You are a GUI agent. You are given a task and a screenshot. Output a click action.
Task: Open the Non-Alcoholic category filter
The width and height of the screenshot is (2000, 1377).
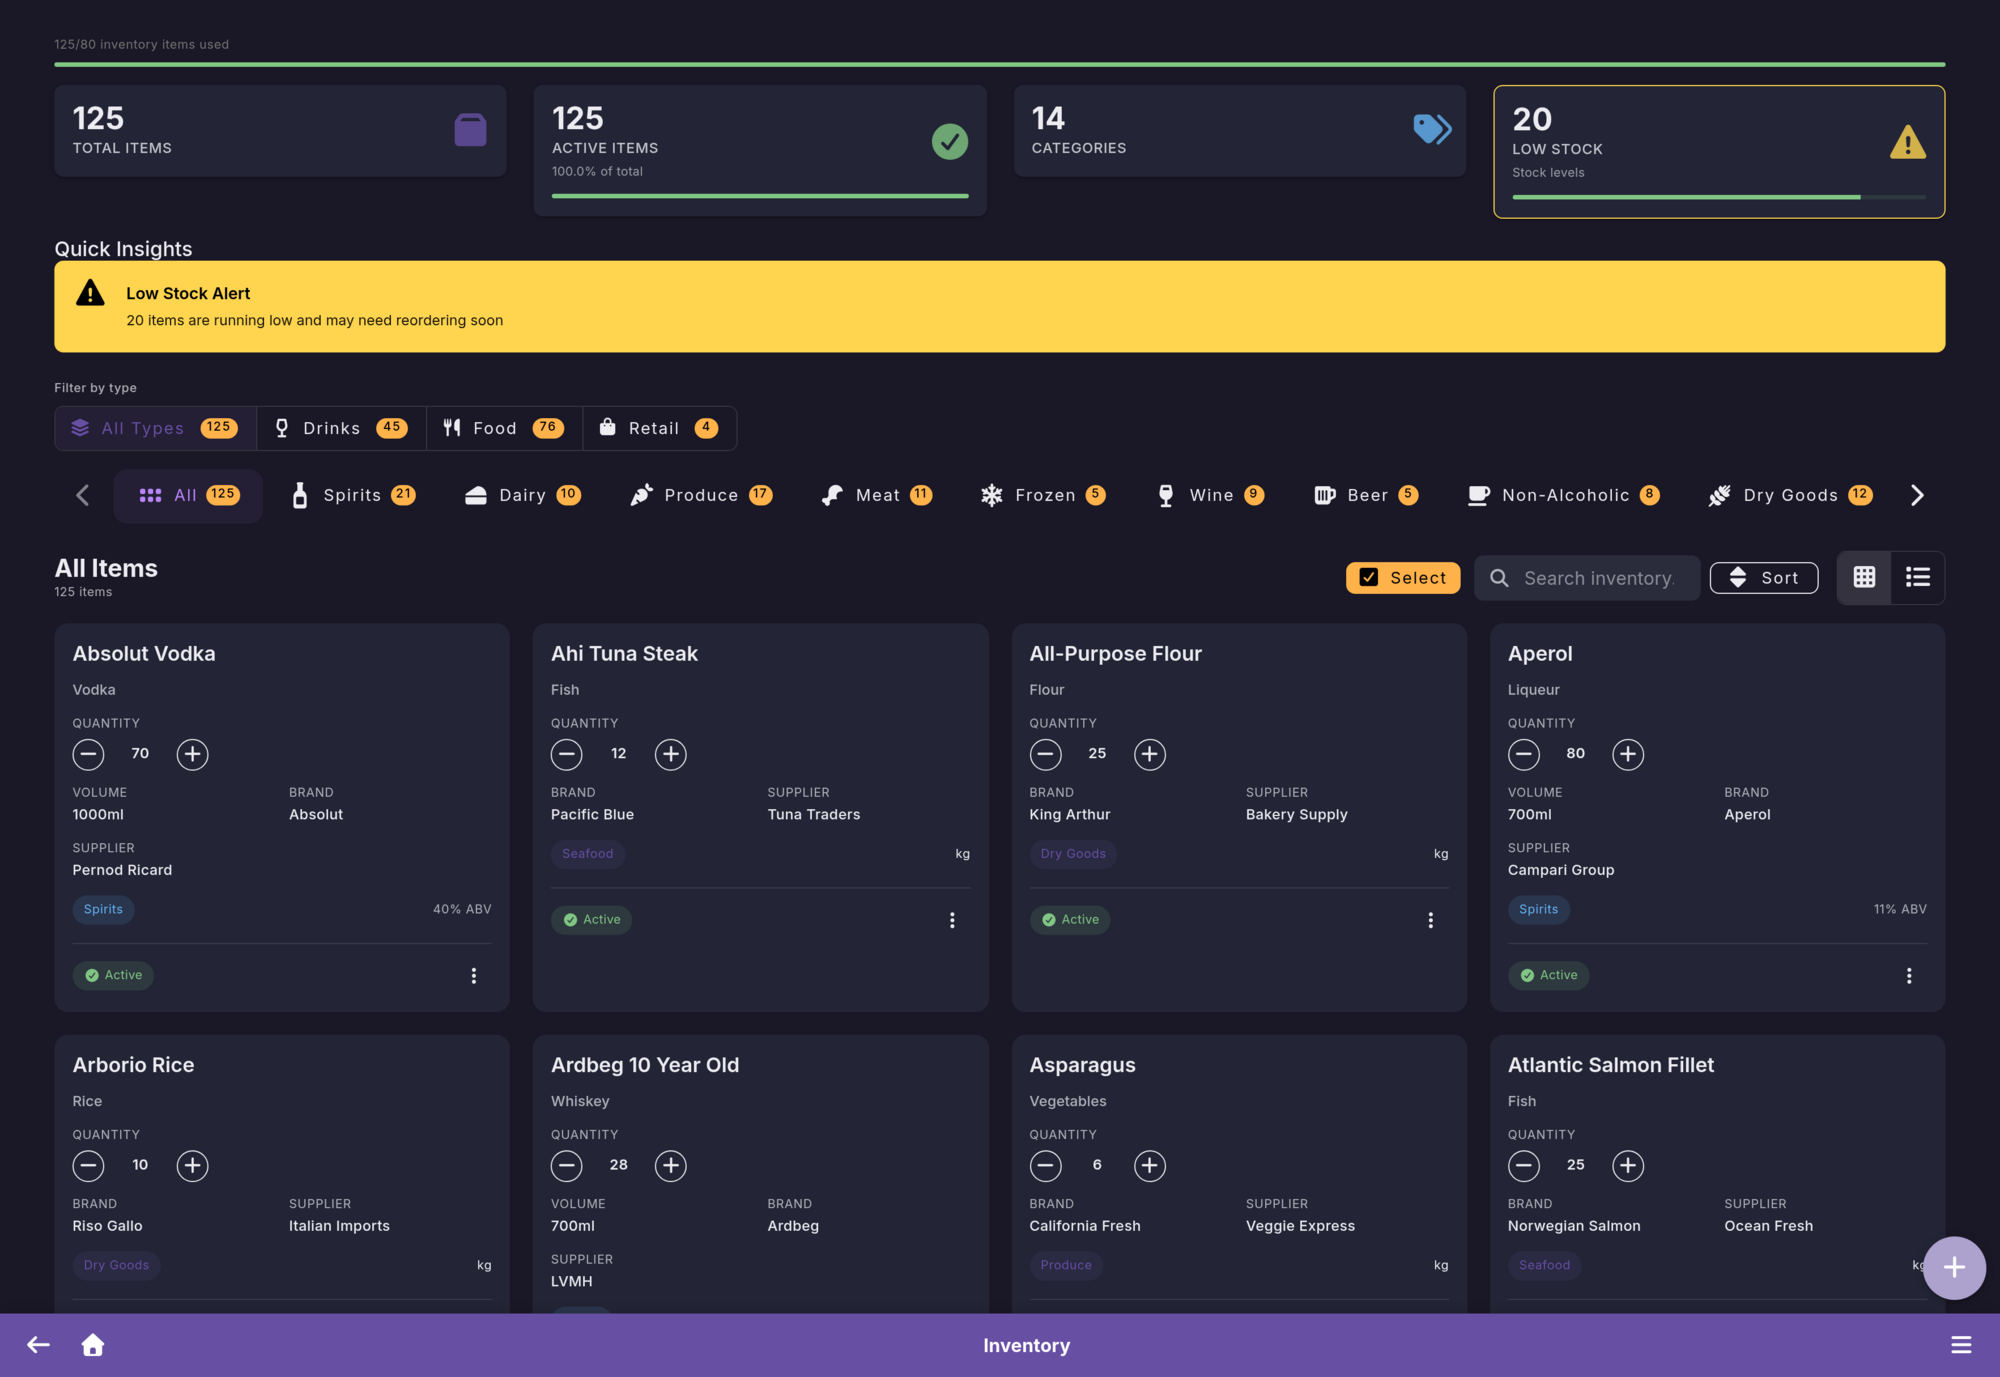(1562, 495)
